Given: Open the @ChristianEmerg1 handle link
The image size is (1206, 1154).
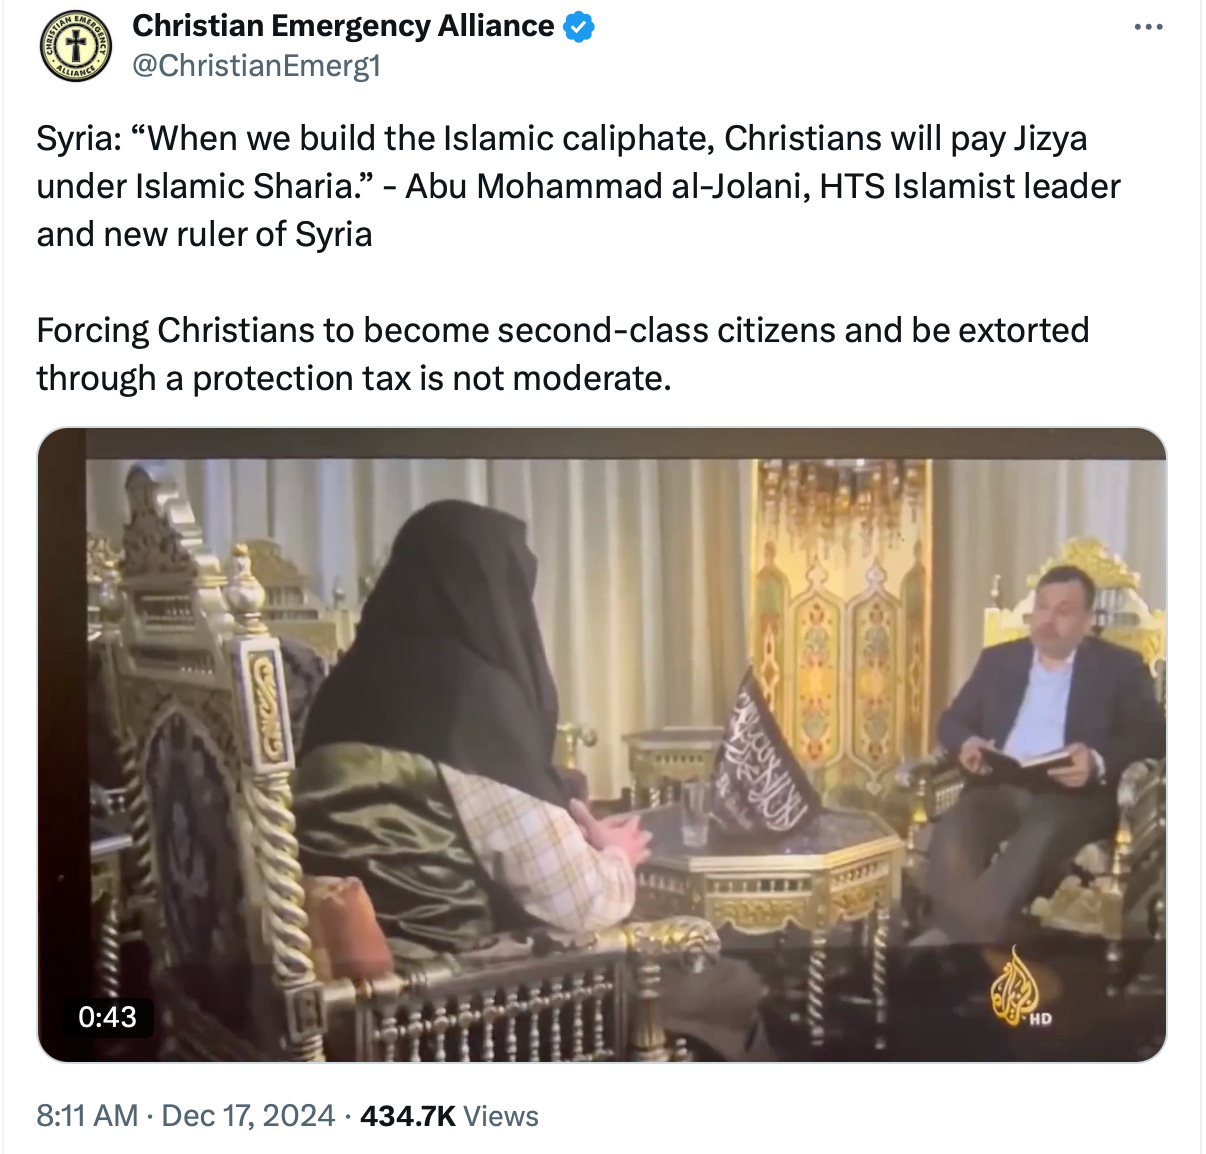Looking at the screenshot, I should pyautogui.click(x=257, y=66).
